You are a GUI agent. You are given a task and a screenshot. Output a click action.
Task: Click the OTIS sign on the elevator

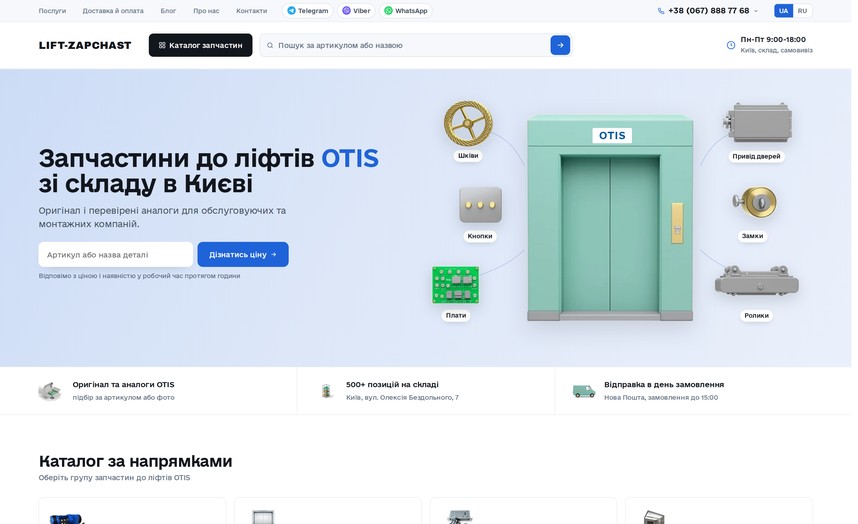612,136
